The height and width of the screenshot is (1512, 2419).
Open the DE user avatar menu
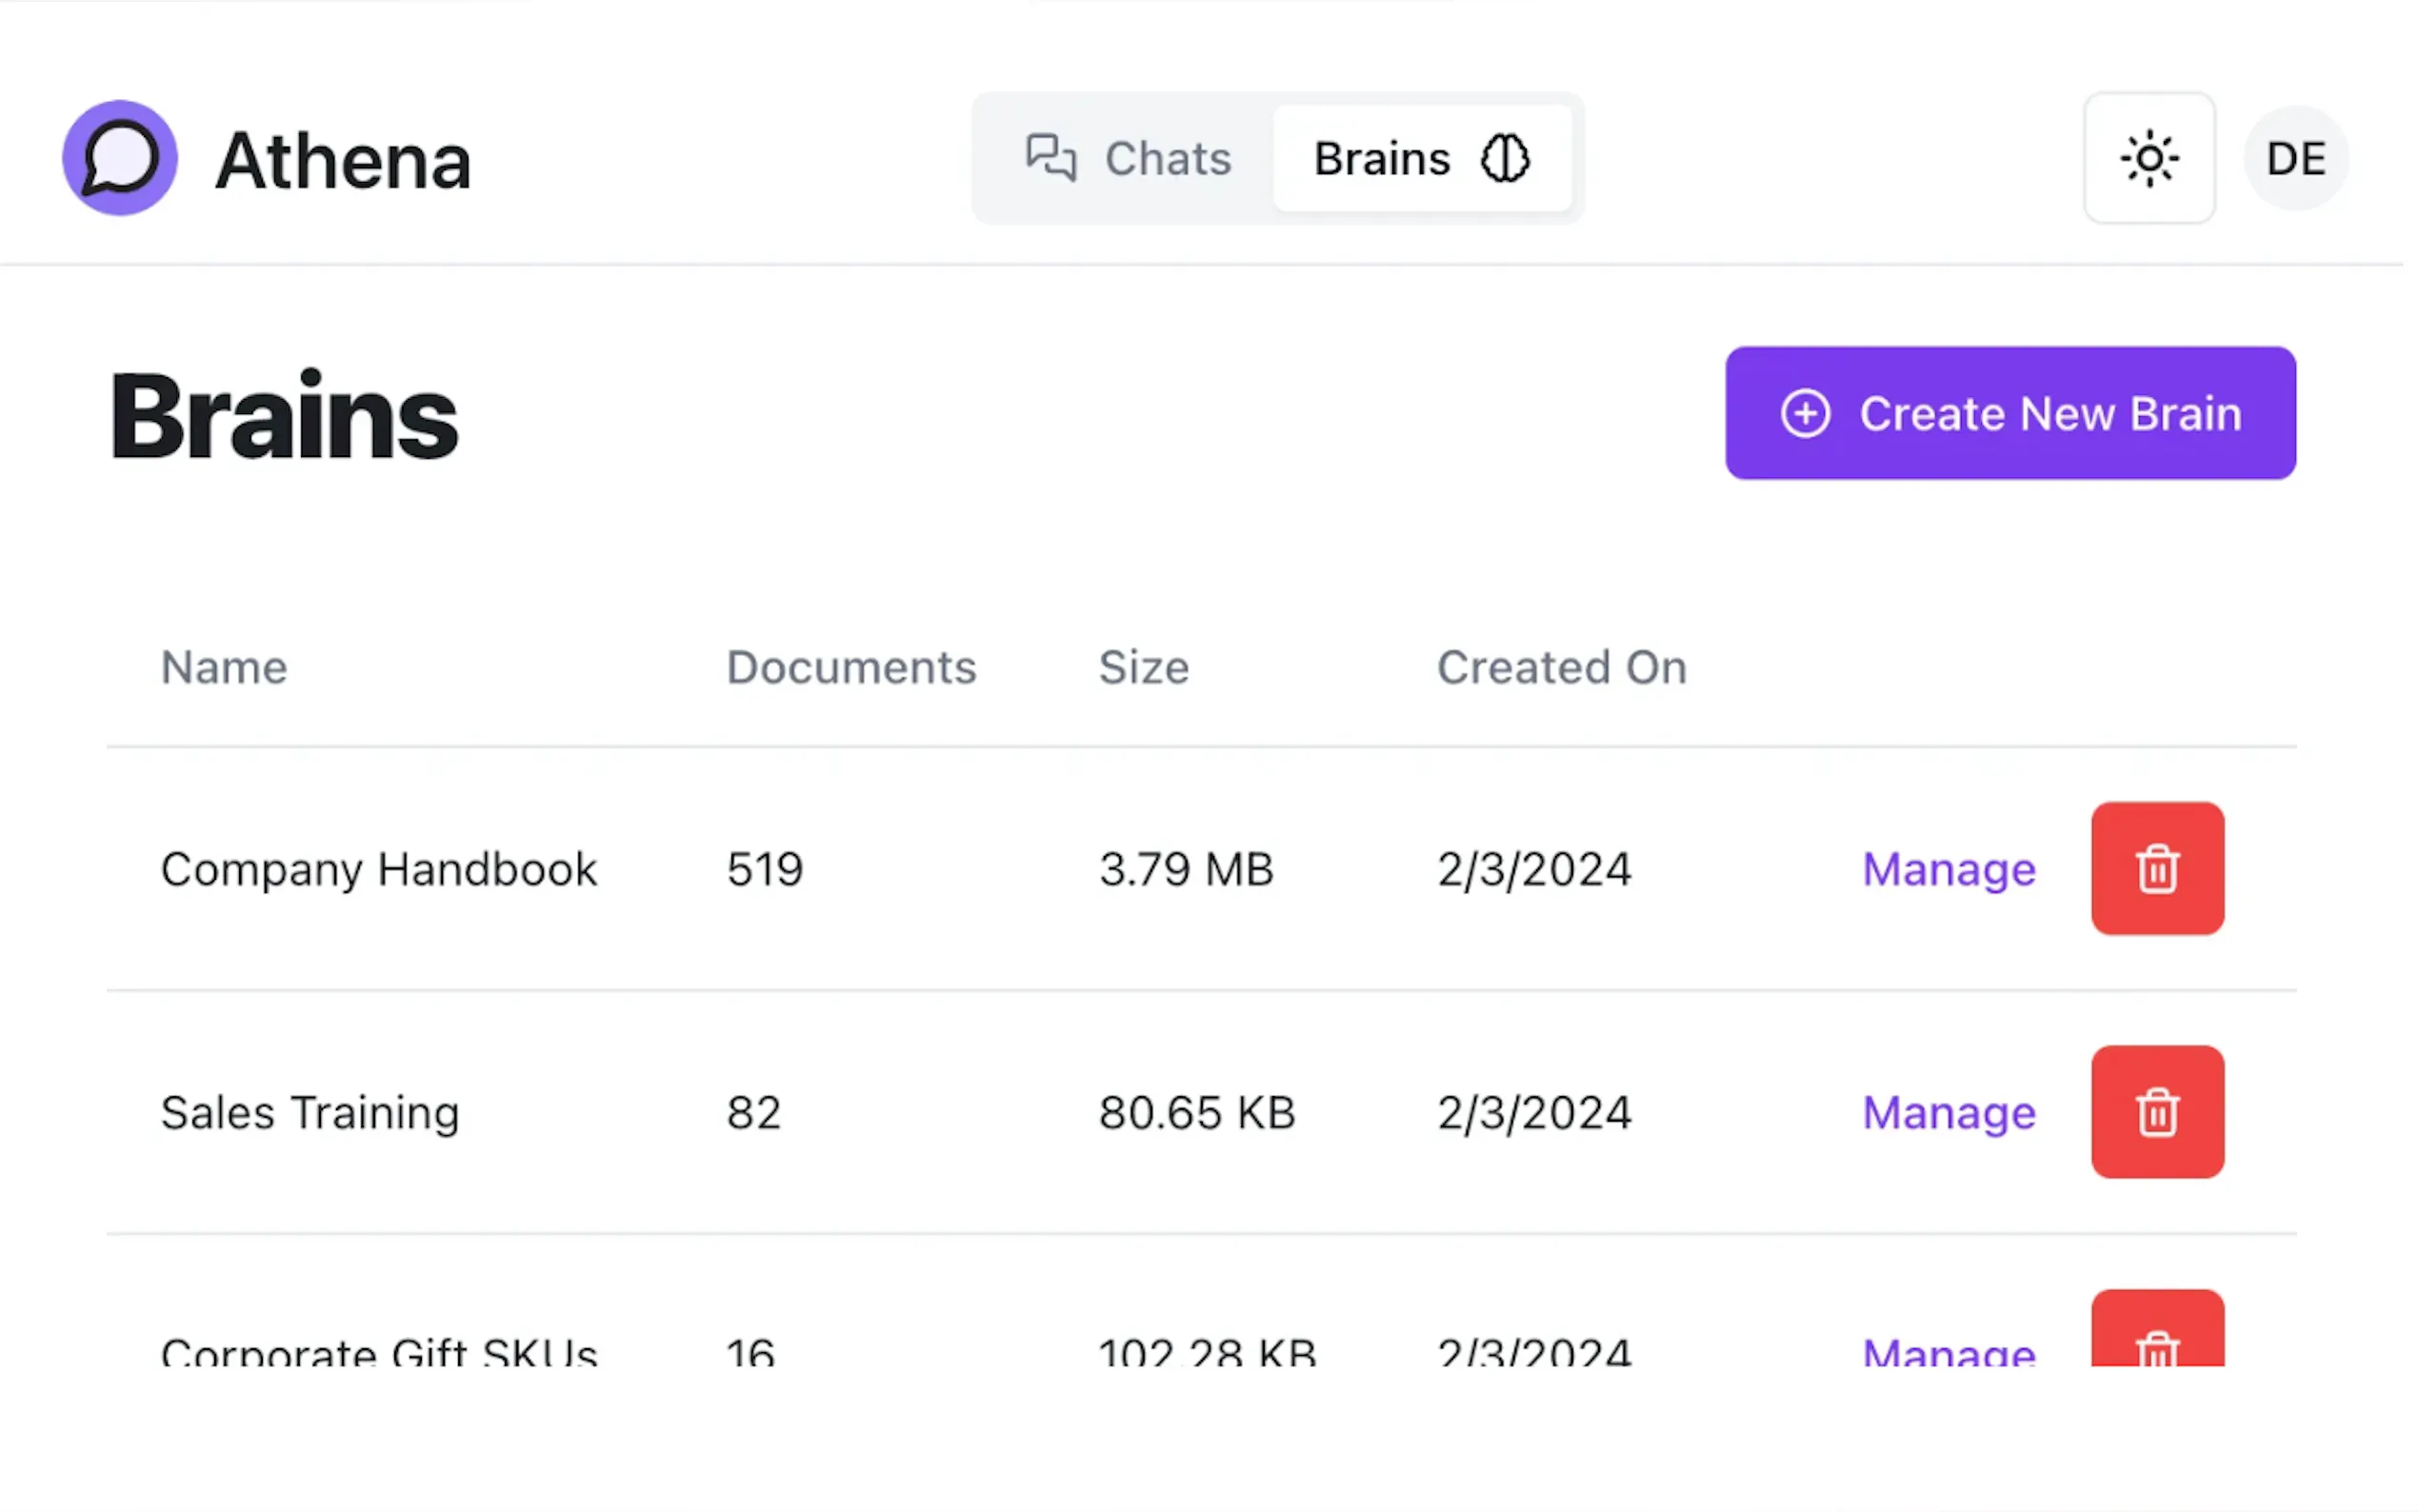pos(2295,158)
